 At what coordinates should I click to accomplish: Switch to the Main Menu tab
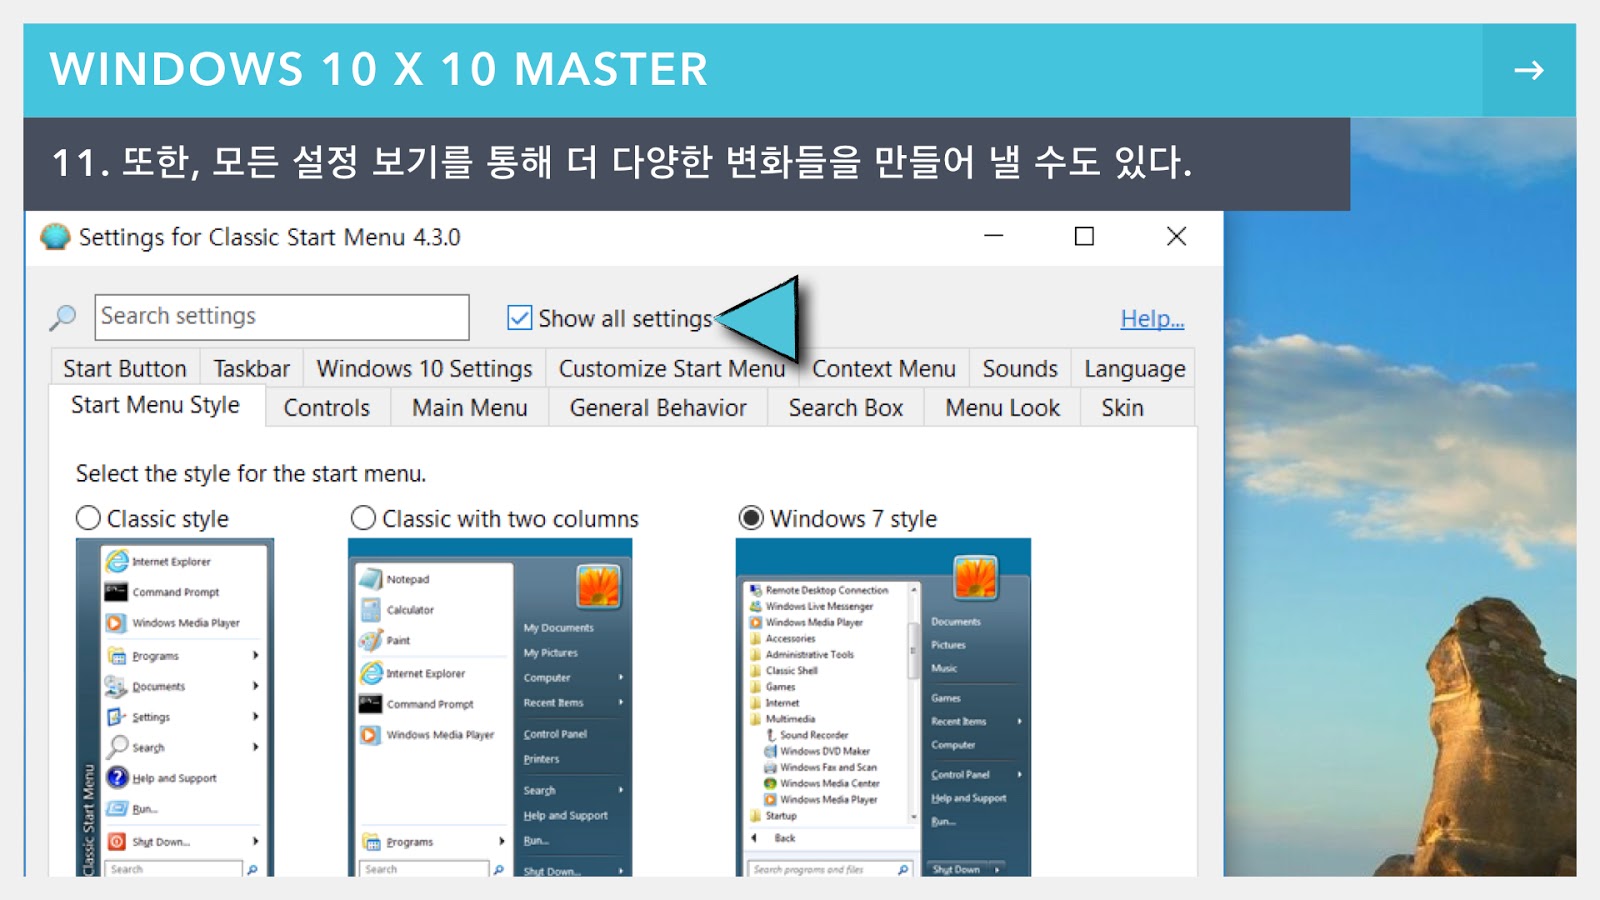470,408
